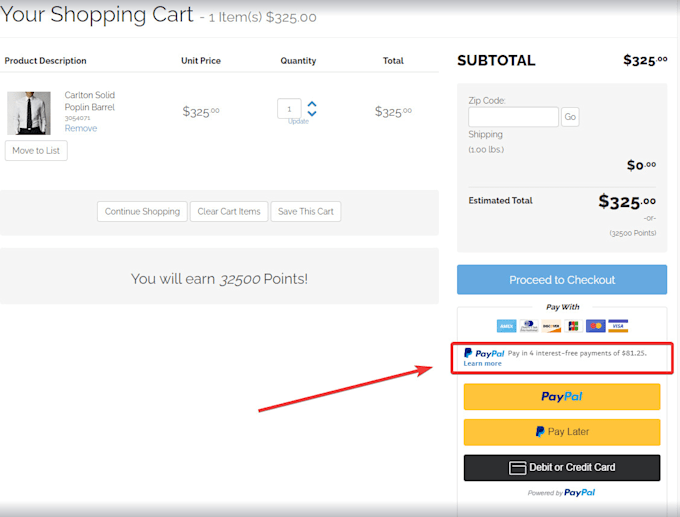The width and height of the screenshot is (680, 517).
Task: Open the Carlton shirt product thumbnail
Action: pos(29,113)
